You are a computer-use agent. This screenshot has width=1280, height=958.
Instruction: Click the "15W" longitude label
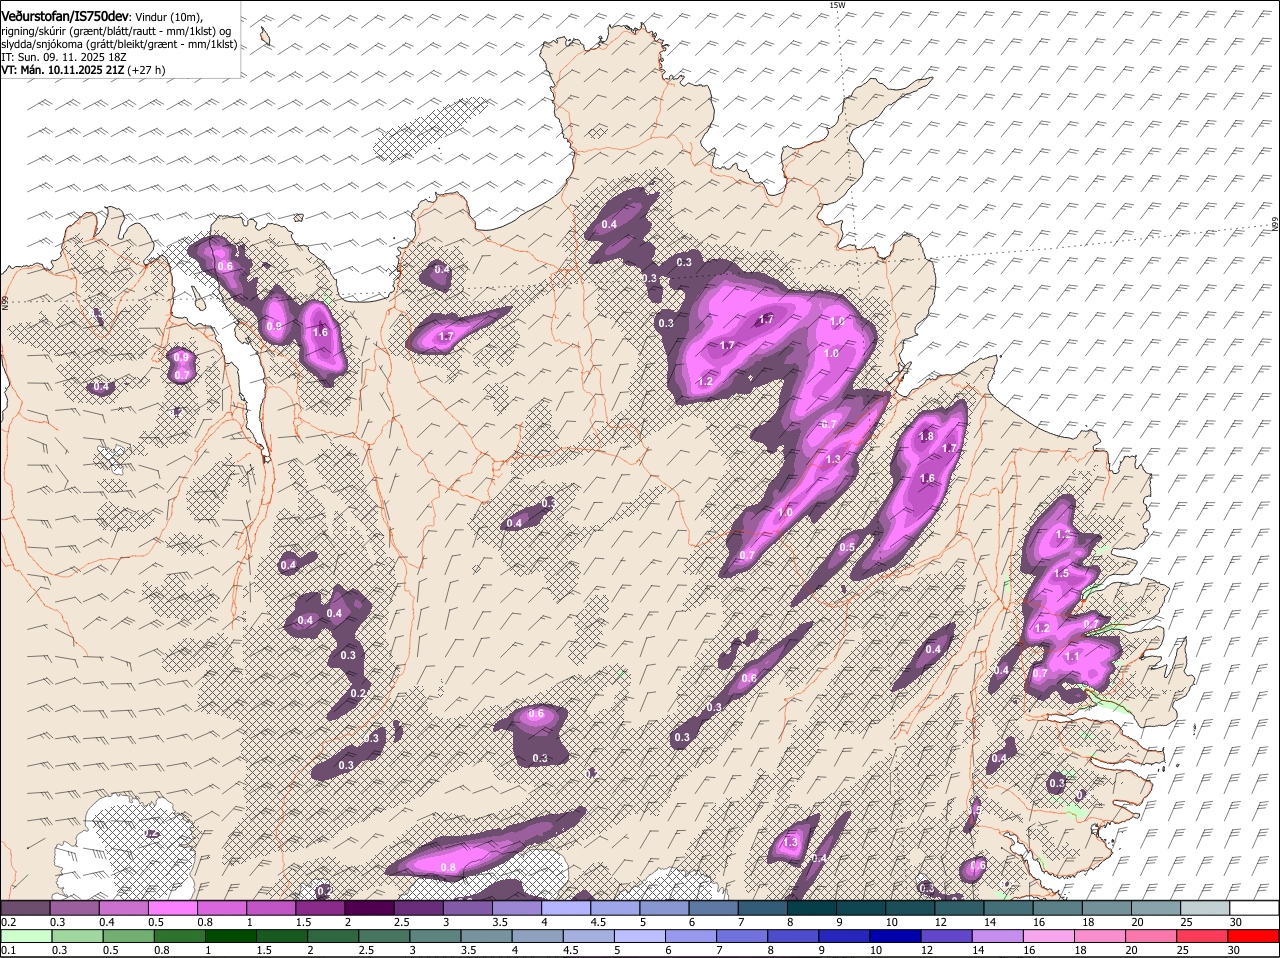tap(837, 5)
